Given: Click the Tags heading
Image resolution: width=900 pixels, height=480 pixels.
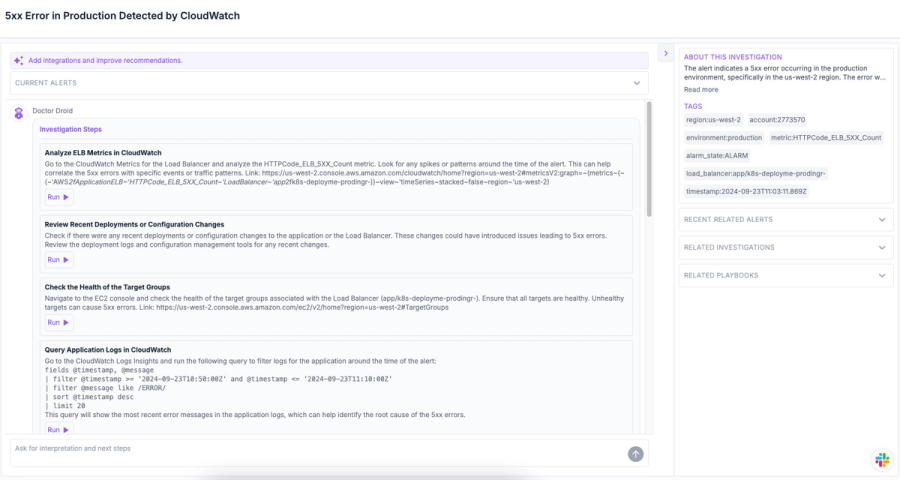Looking at the screenshot, I should pos(693,106).
